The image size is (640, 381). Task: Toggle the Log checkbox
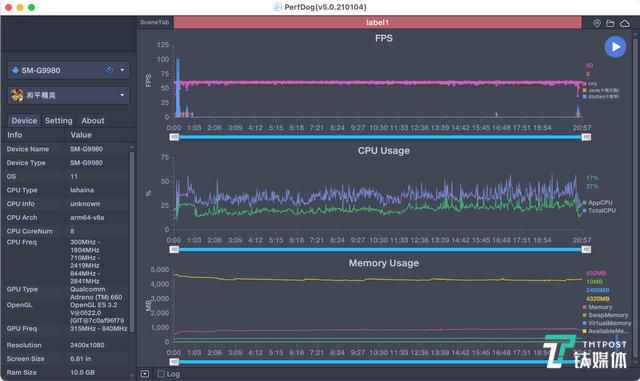[x=161, y=374]
